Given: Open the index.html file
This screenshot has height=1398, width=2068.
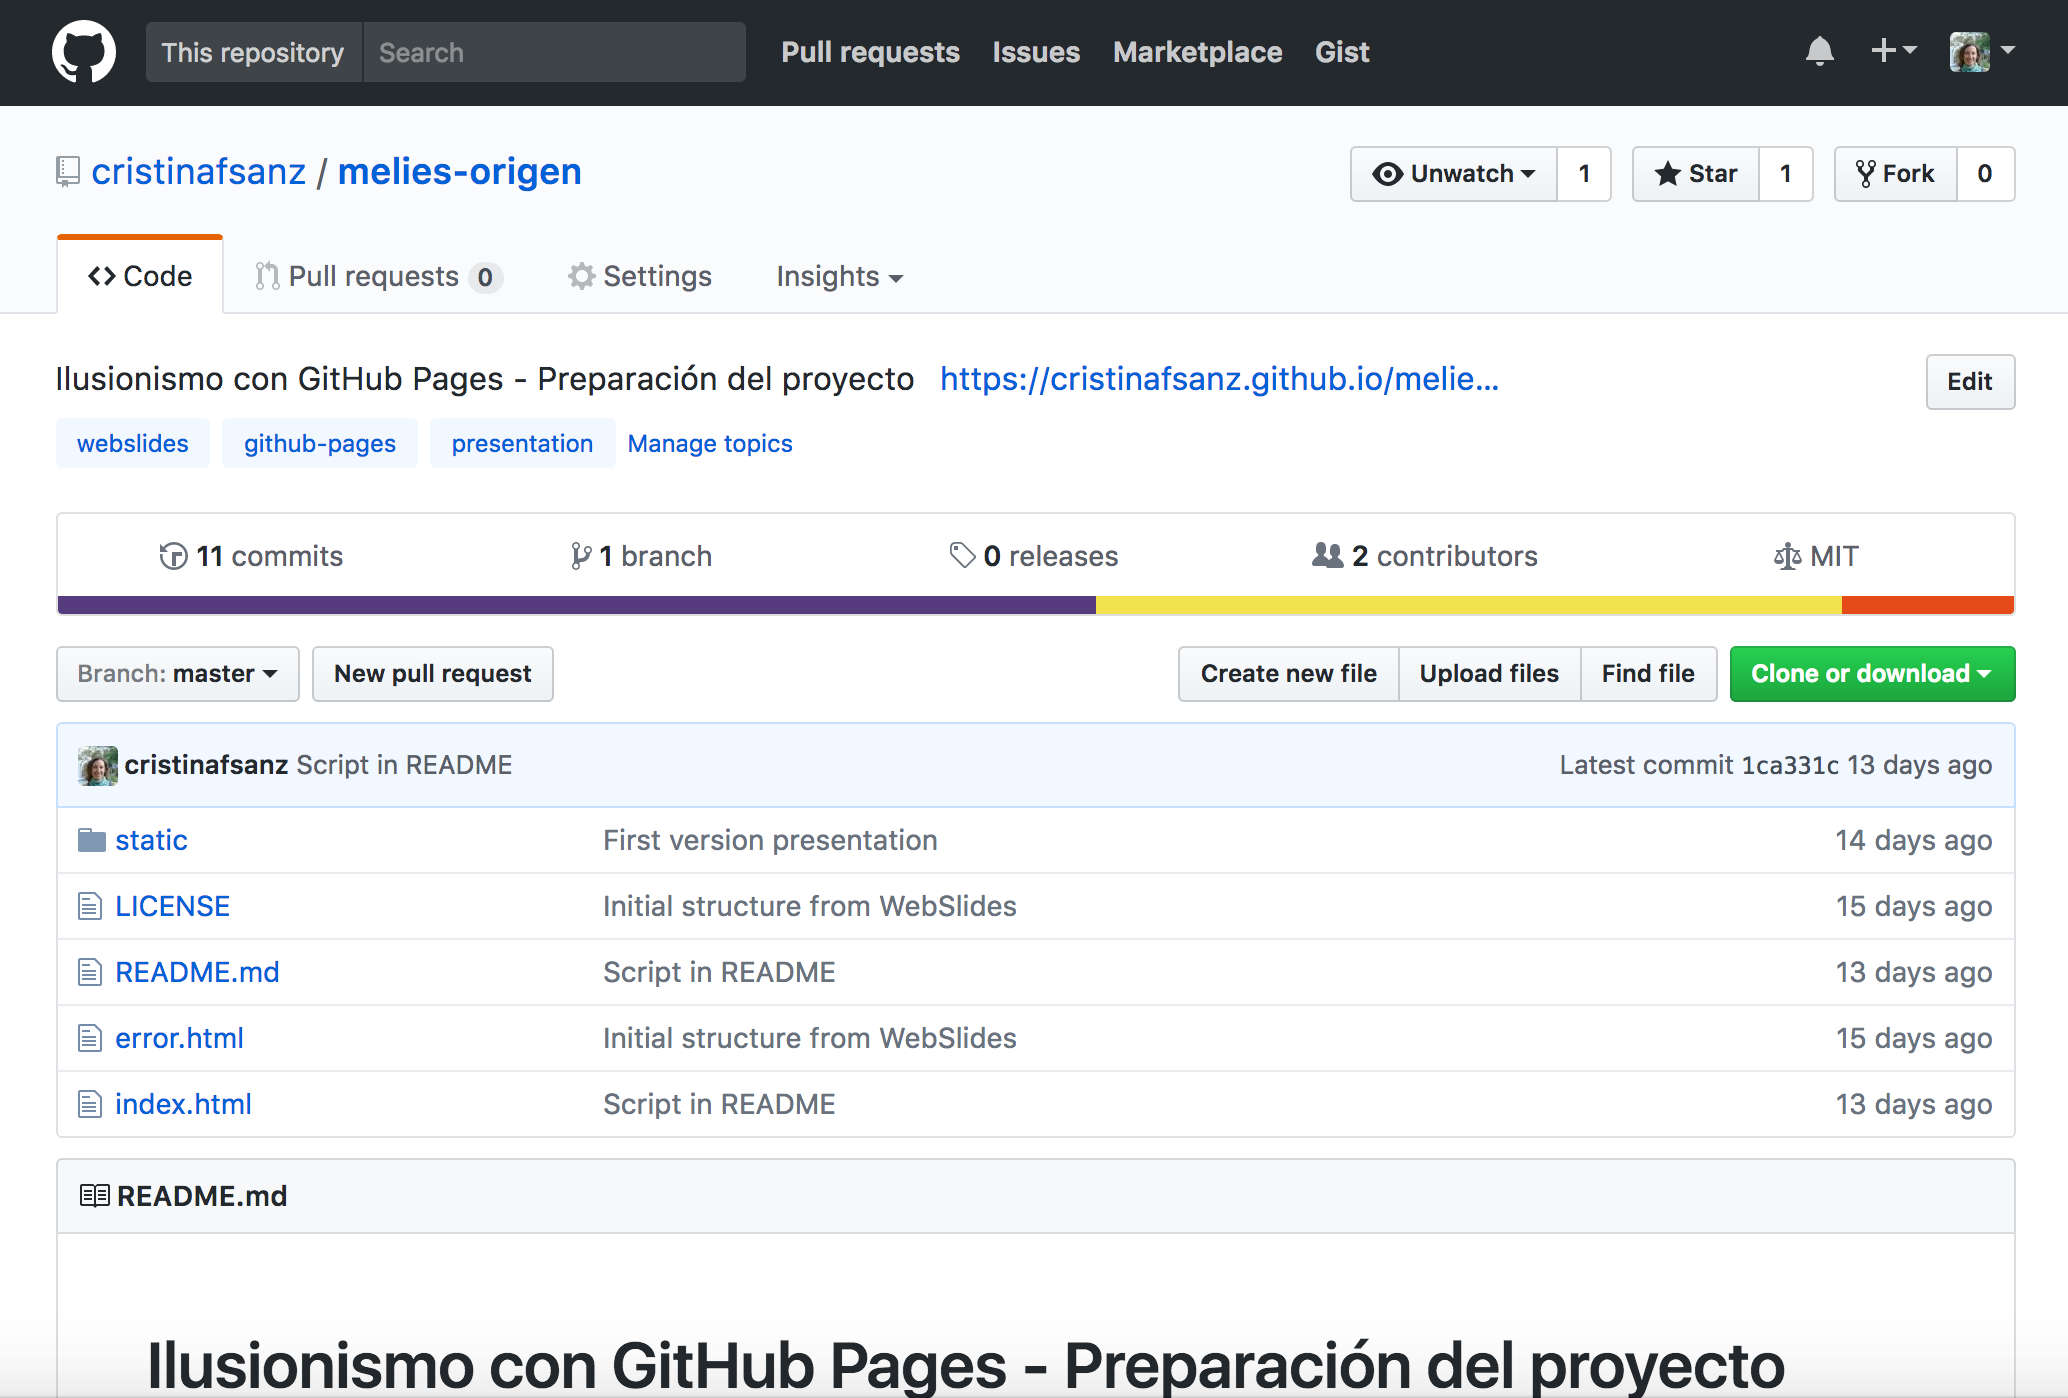Looking at the screenshot, I should (183, 1104).
